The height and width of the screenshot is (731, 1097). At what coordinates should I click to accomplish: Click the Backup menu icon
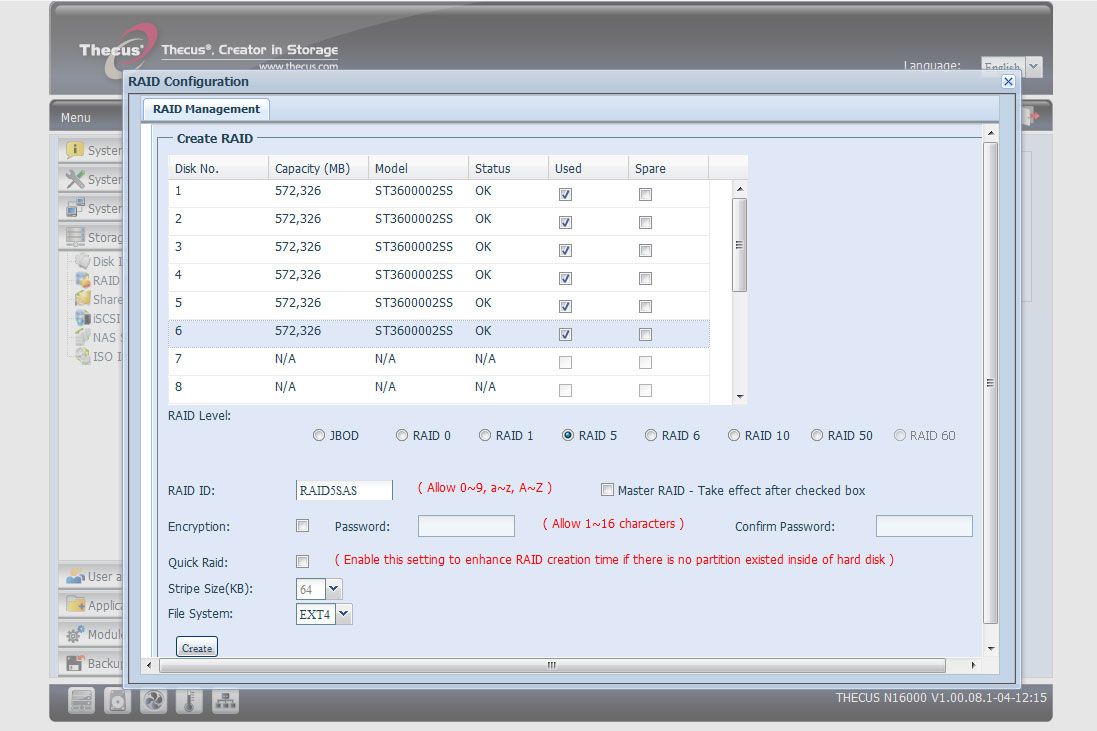pyautogui.click(x=75, y=663)
